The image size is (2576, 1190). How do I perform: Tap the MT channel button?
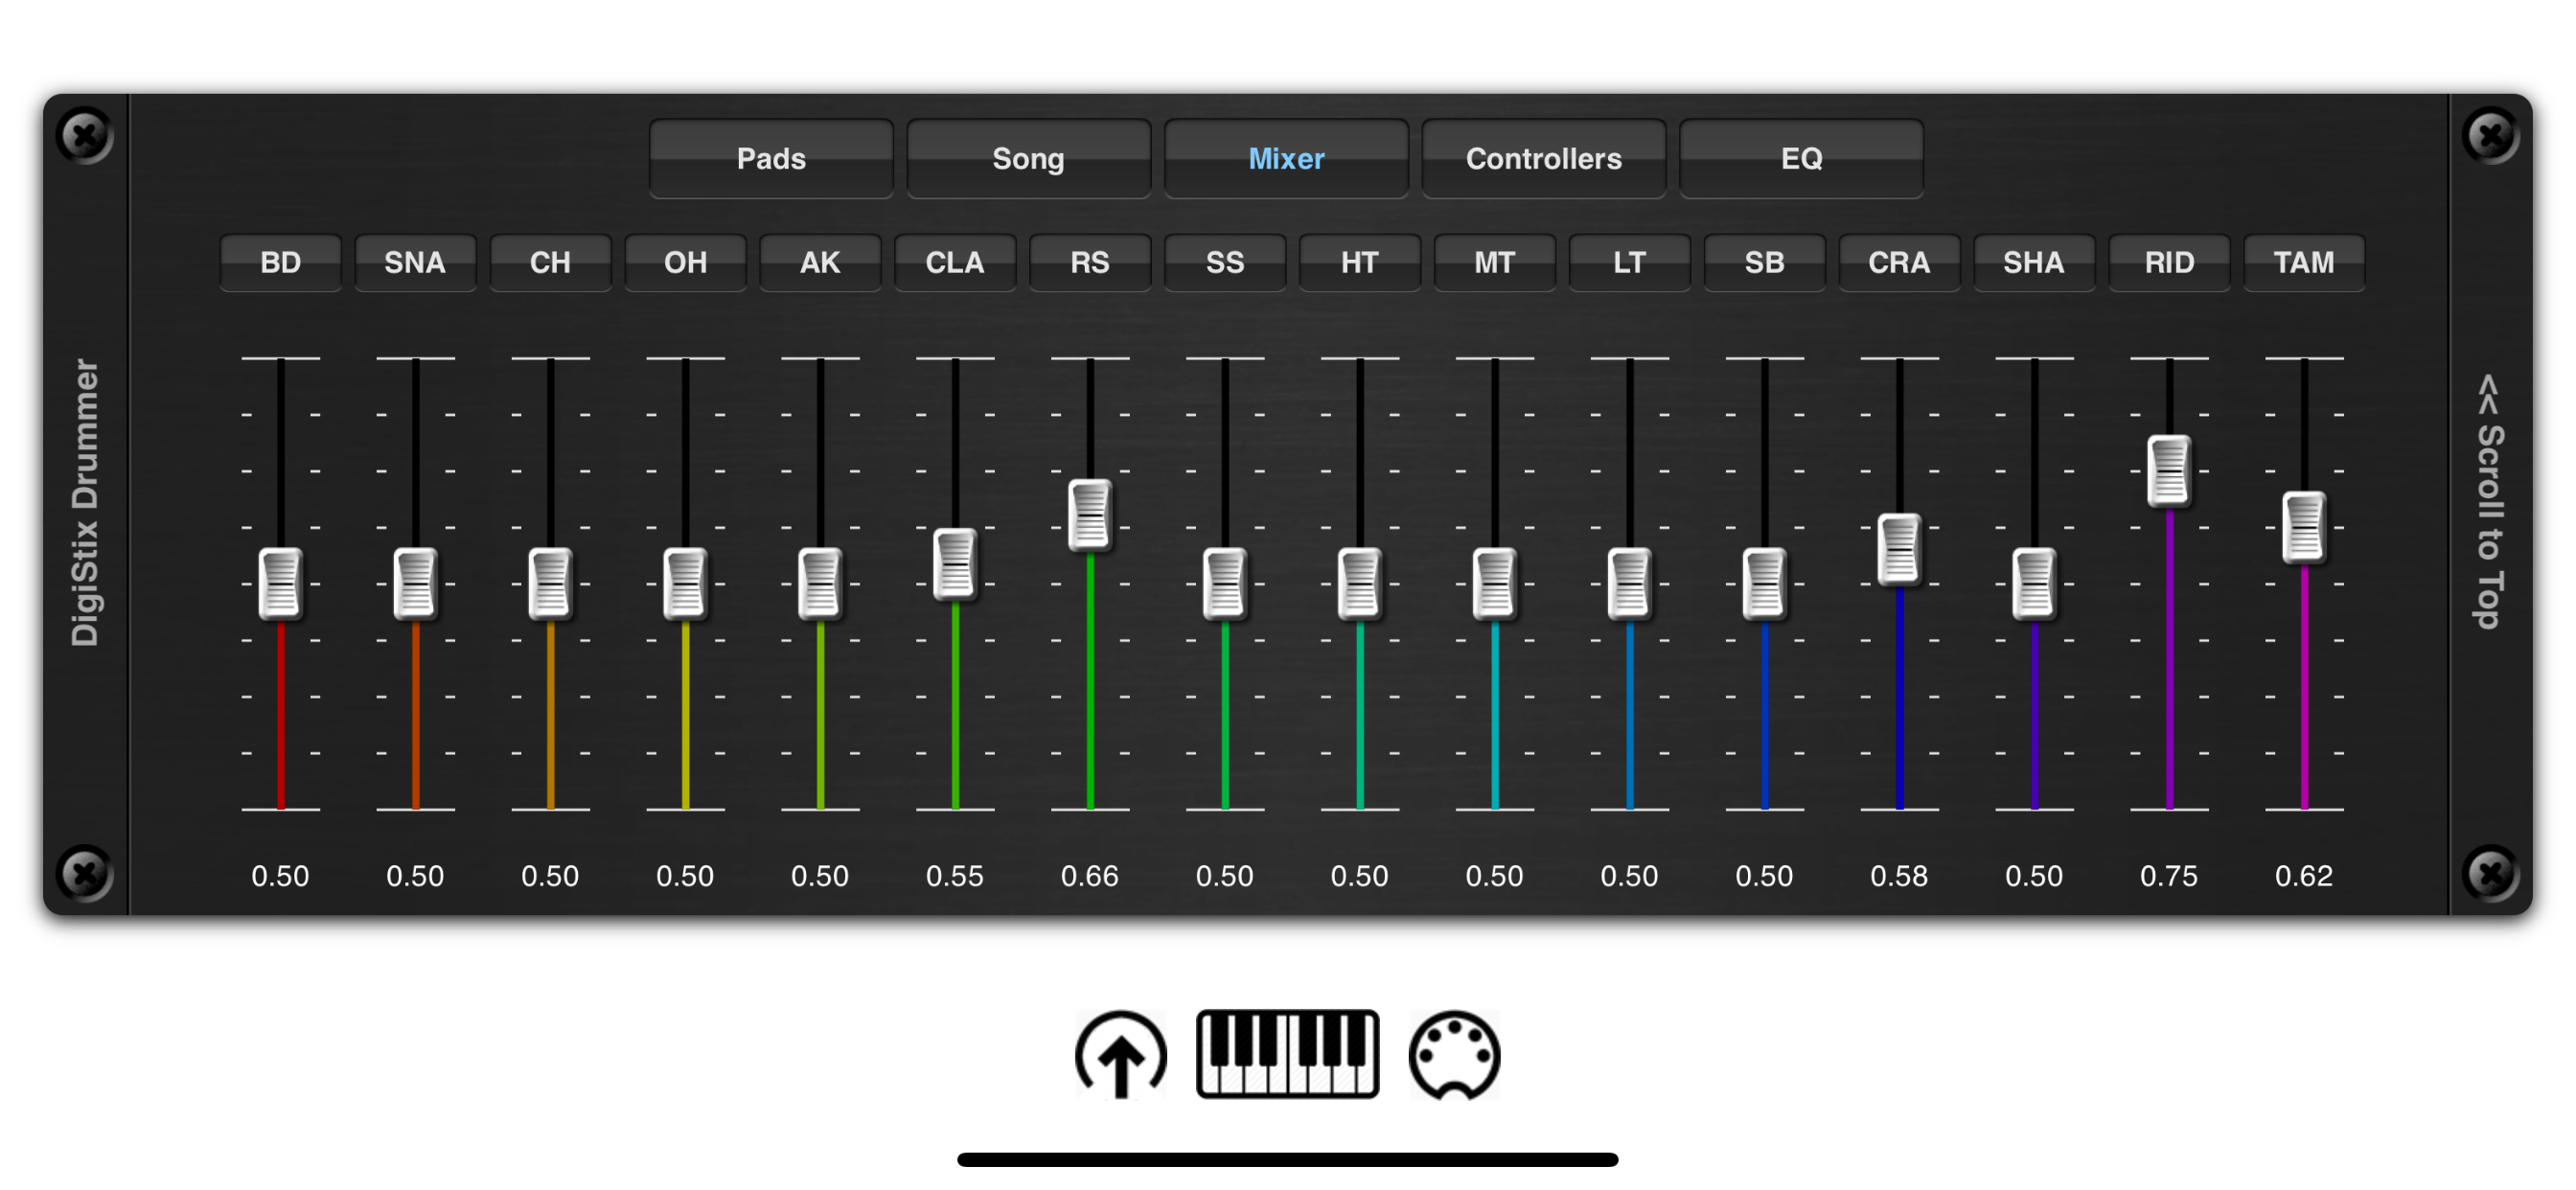pyautogui.click(x=1495, y=262)
